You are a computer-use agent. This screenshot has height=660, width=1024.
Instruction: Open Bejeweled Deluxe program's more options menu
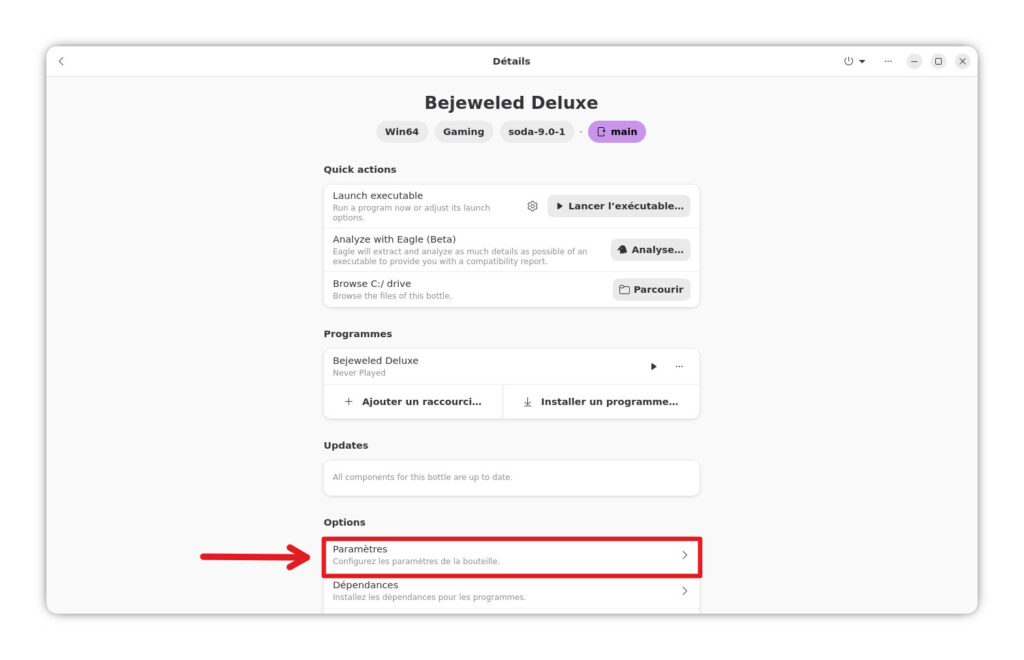679,366
